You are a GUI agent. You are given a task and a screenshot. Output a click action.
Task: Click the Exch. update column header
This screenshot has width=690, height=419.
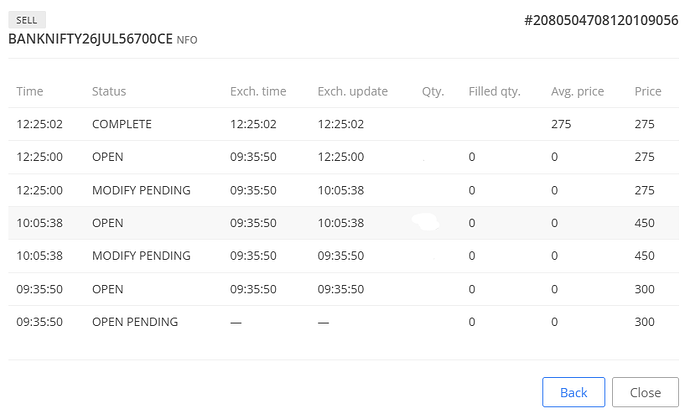353,91
